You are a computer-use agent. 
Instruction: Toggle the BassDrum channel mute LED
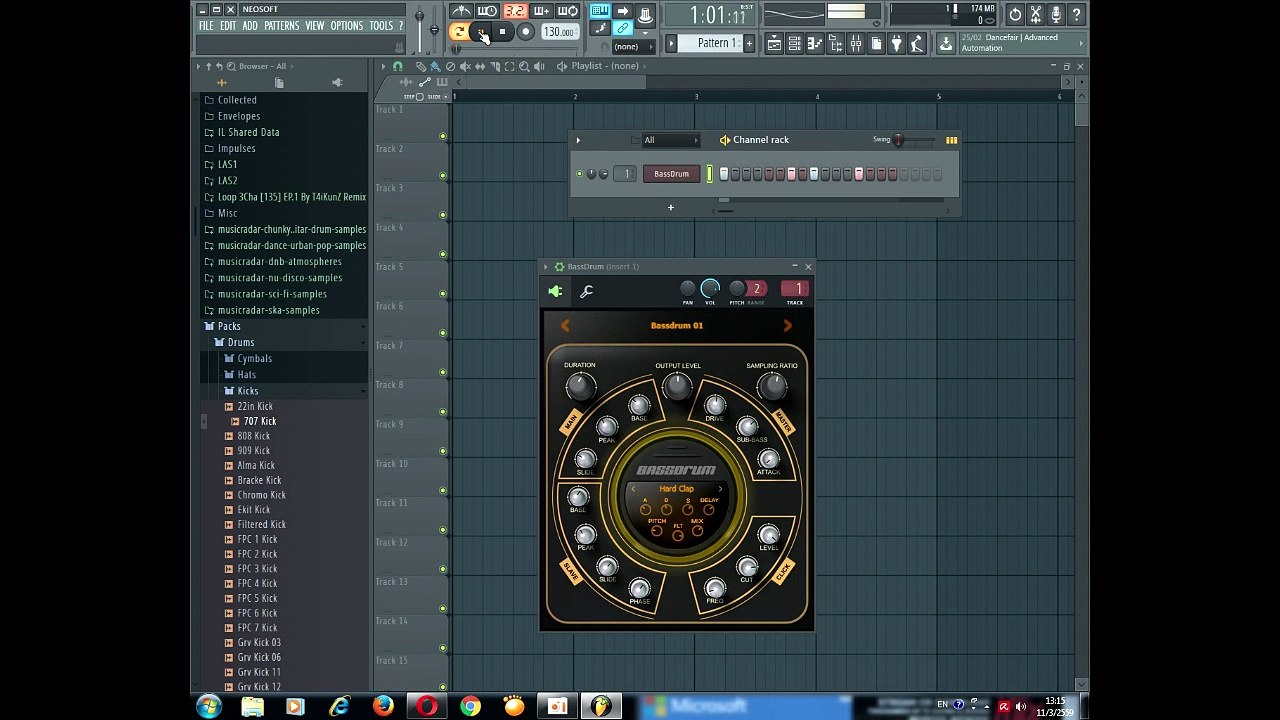(579, 174)
